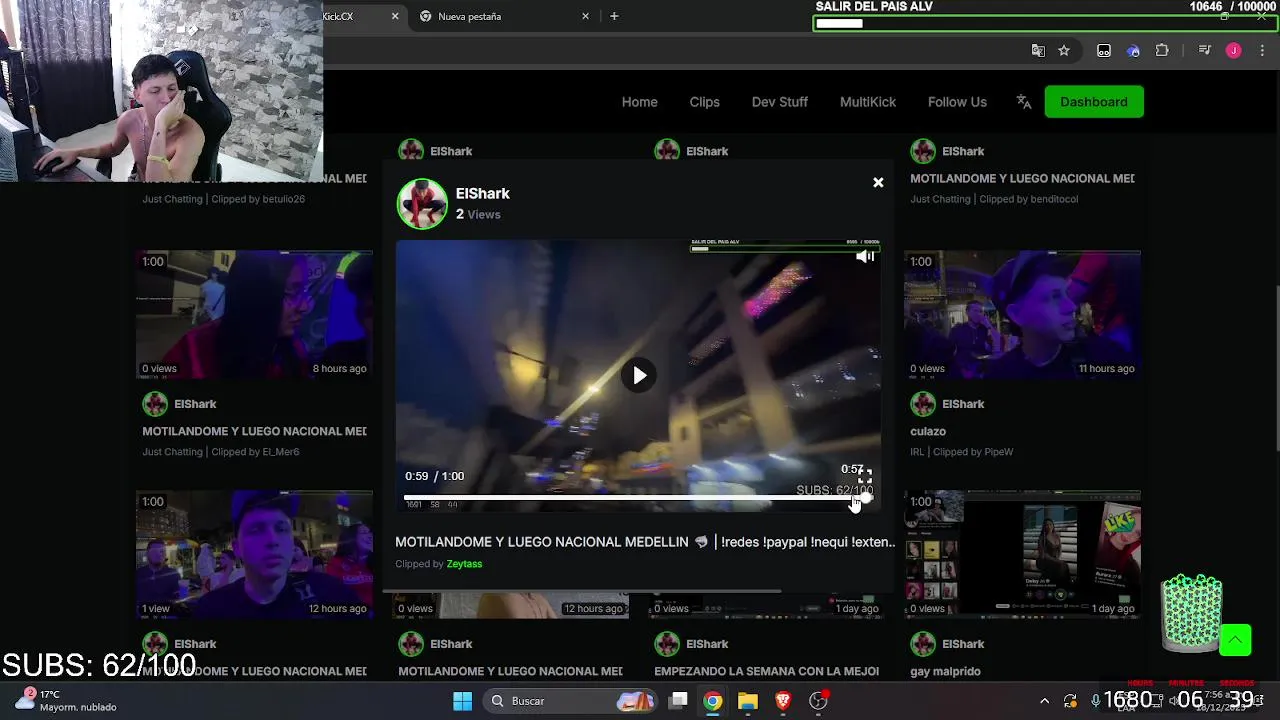
Task: Click the Google Translate page icon
Action: click(x=1038, y=51)
